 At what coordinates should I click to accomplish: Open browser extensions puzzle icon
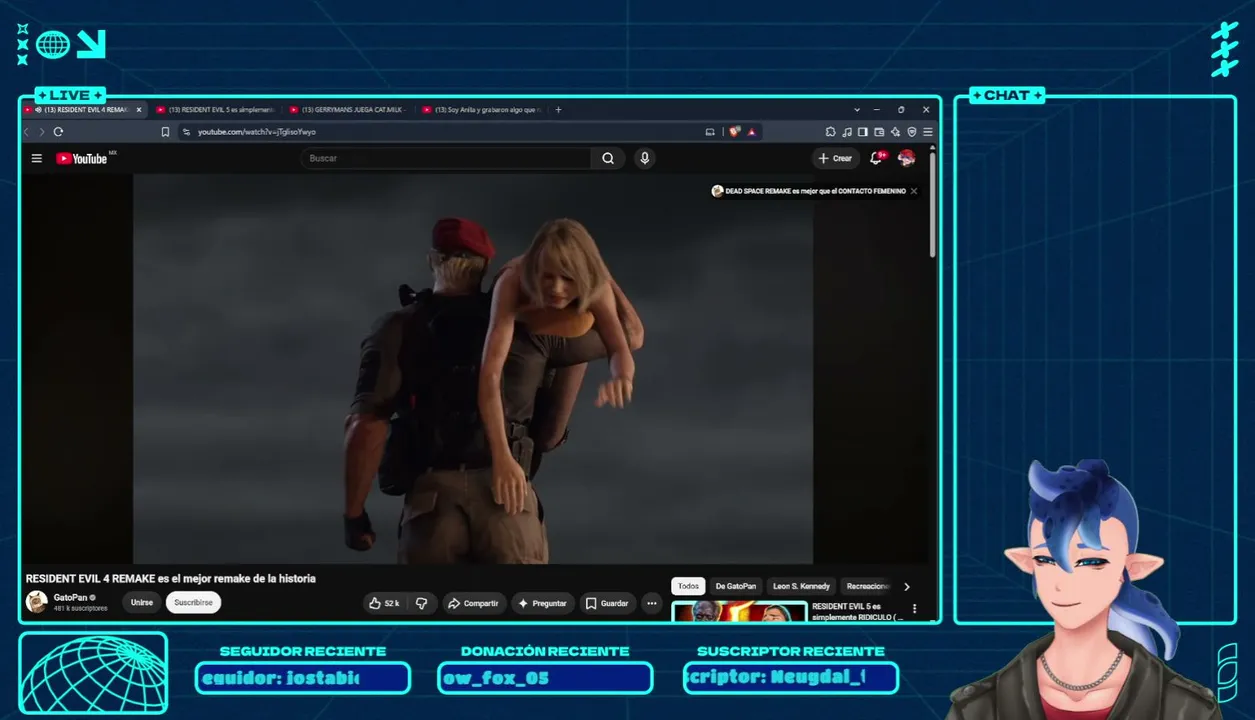830,132
